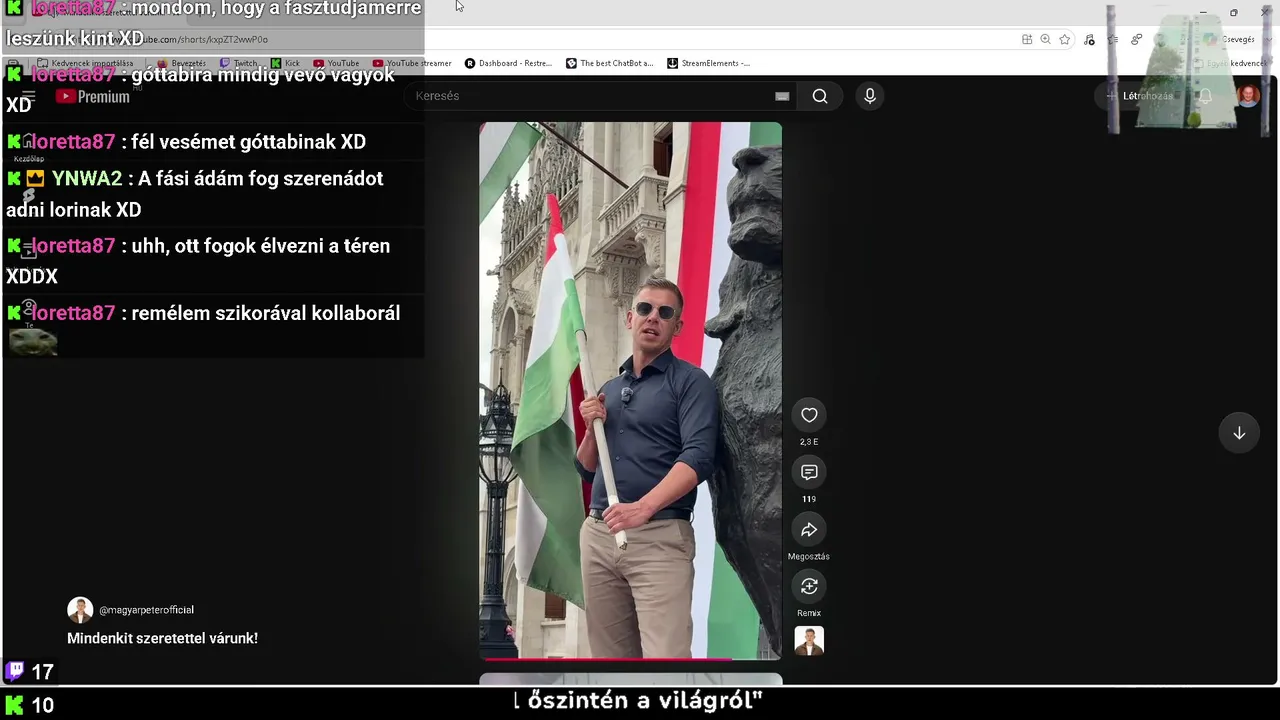Image resolution: width=1280 pixels, height=720 pixels.
Task: Click the Short title Mindenkit szeretettel várunk!
Action: 162,638
